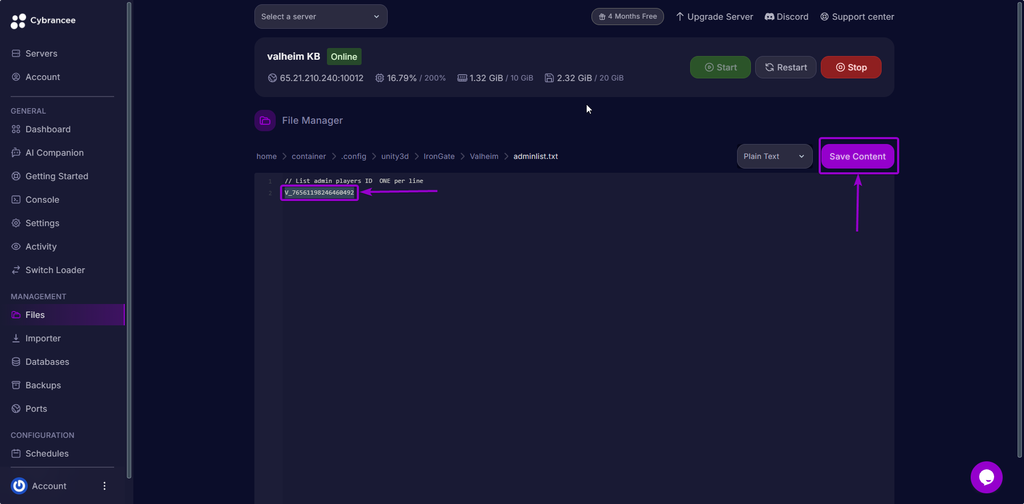Click the adminlist.txt breadcrumb
Image resolution: width=1024 pixels, height=504 pixels.
coord(536,157)
